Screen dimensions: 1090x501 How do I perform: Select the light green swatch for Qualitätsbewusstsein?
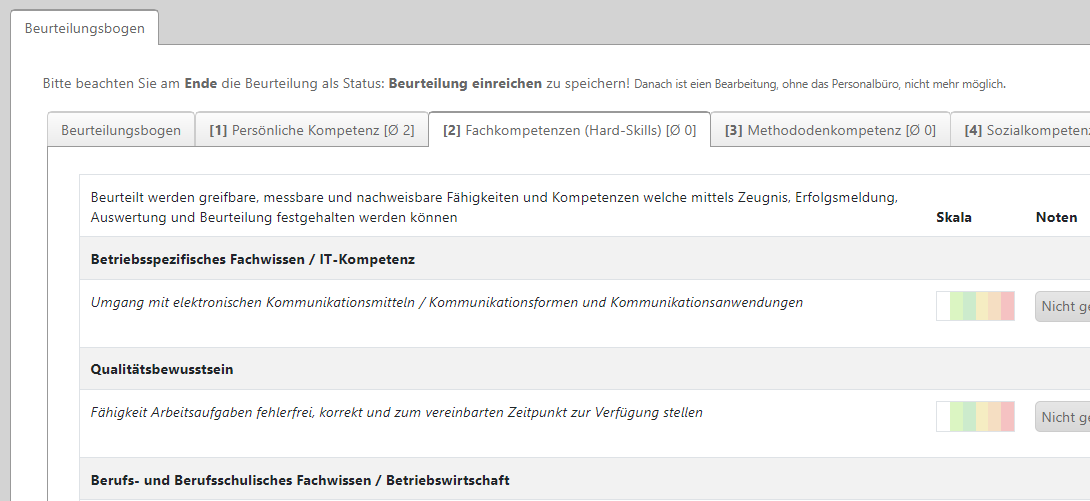(957, 416)
